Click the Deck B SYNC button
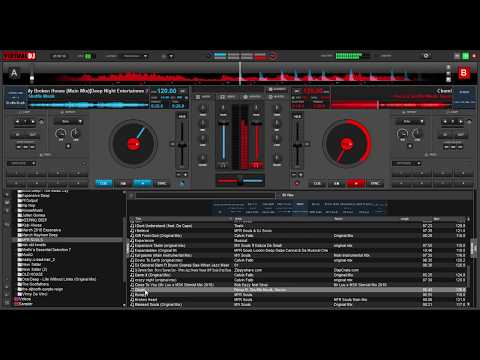Image resolution: width=480 pixels, height=360 pixels. tap(375, 183)
